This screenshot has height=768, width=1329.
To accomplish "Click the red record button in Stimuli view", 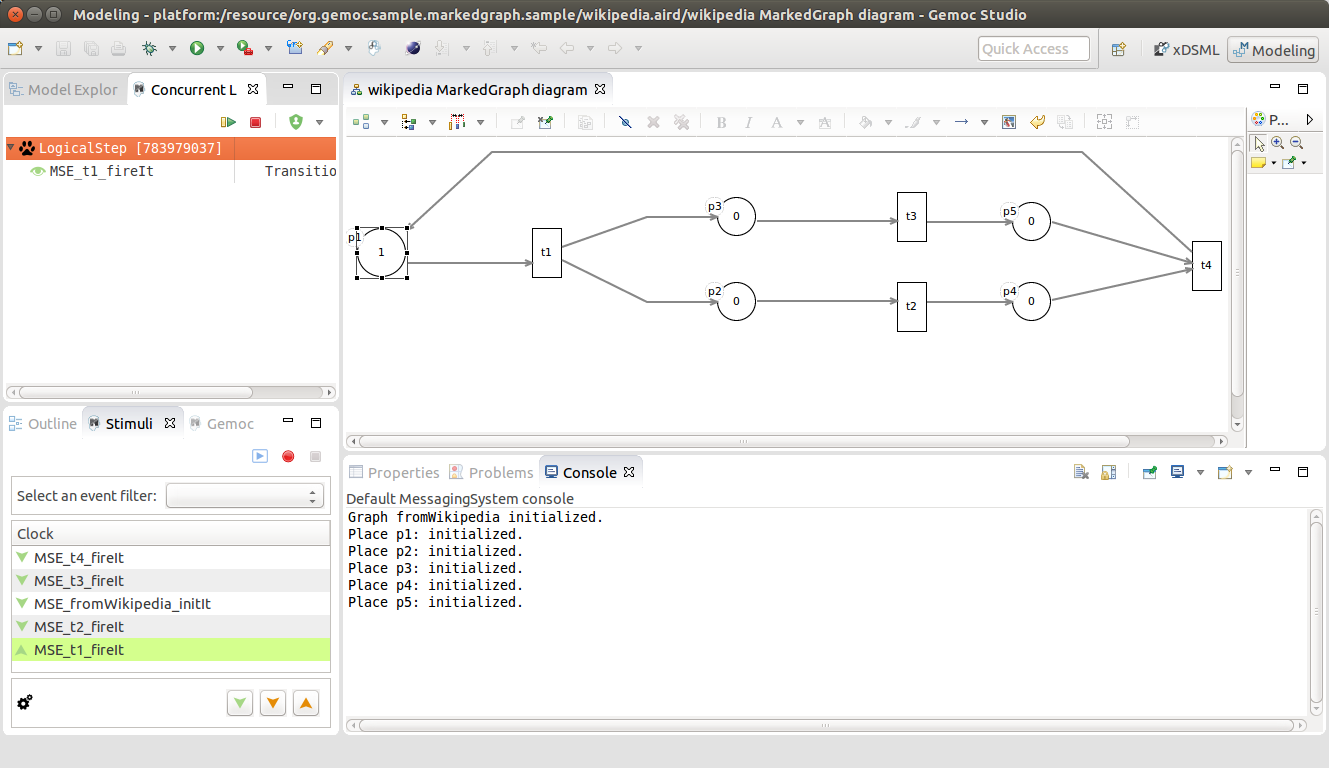I will tap(288, 456).
